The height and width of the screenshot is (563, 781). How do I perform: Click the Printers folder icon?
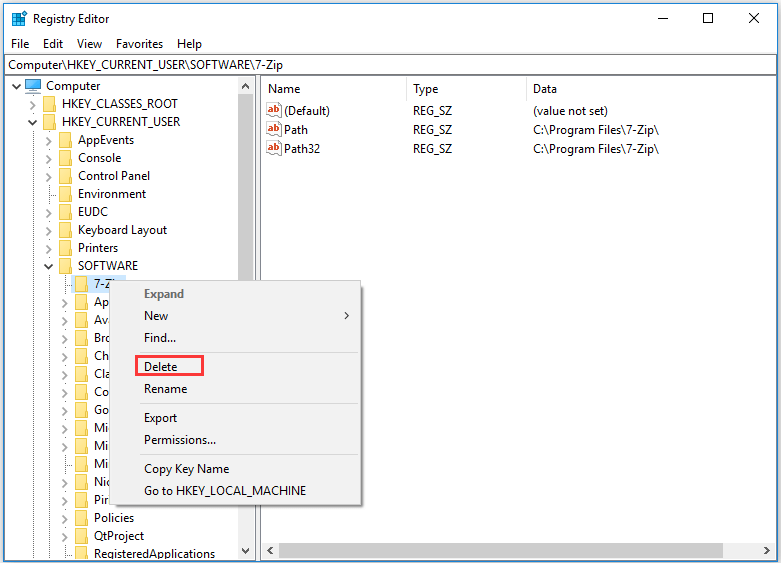(x=65, y=248)
